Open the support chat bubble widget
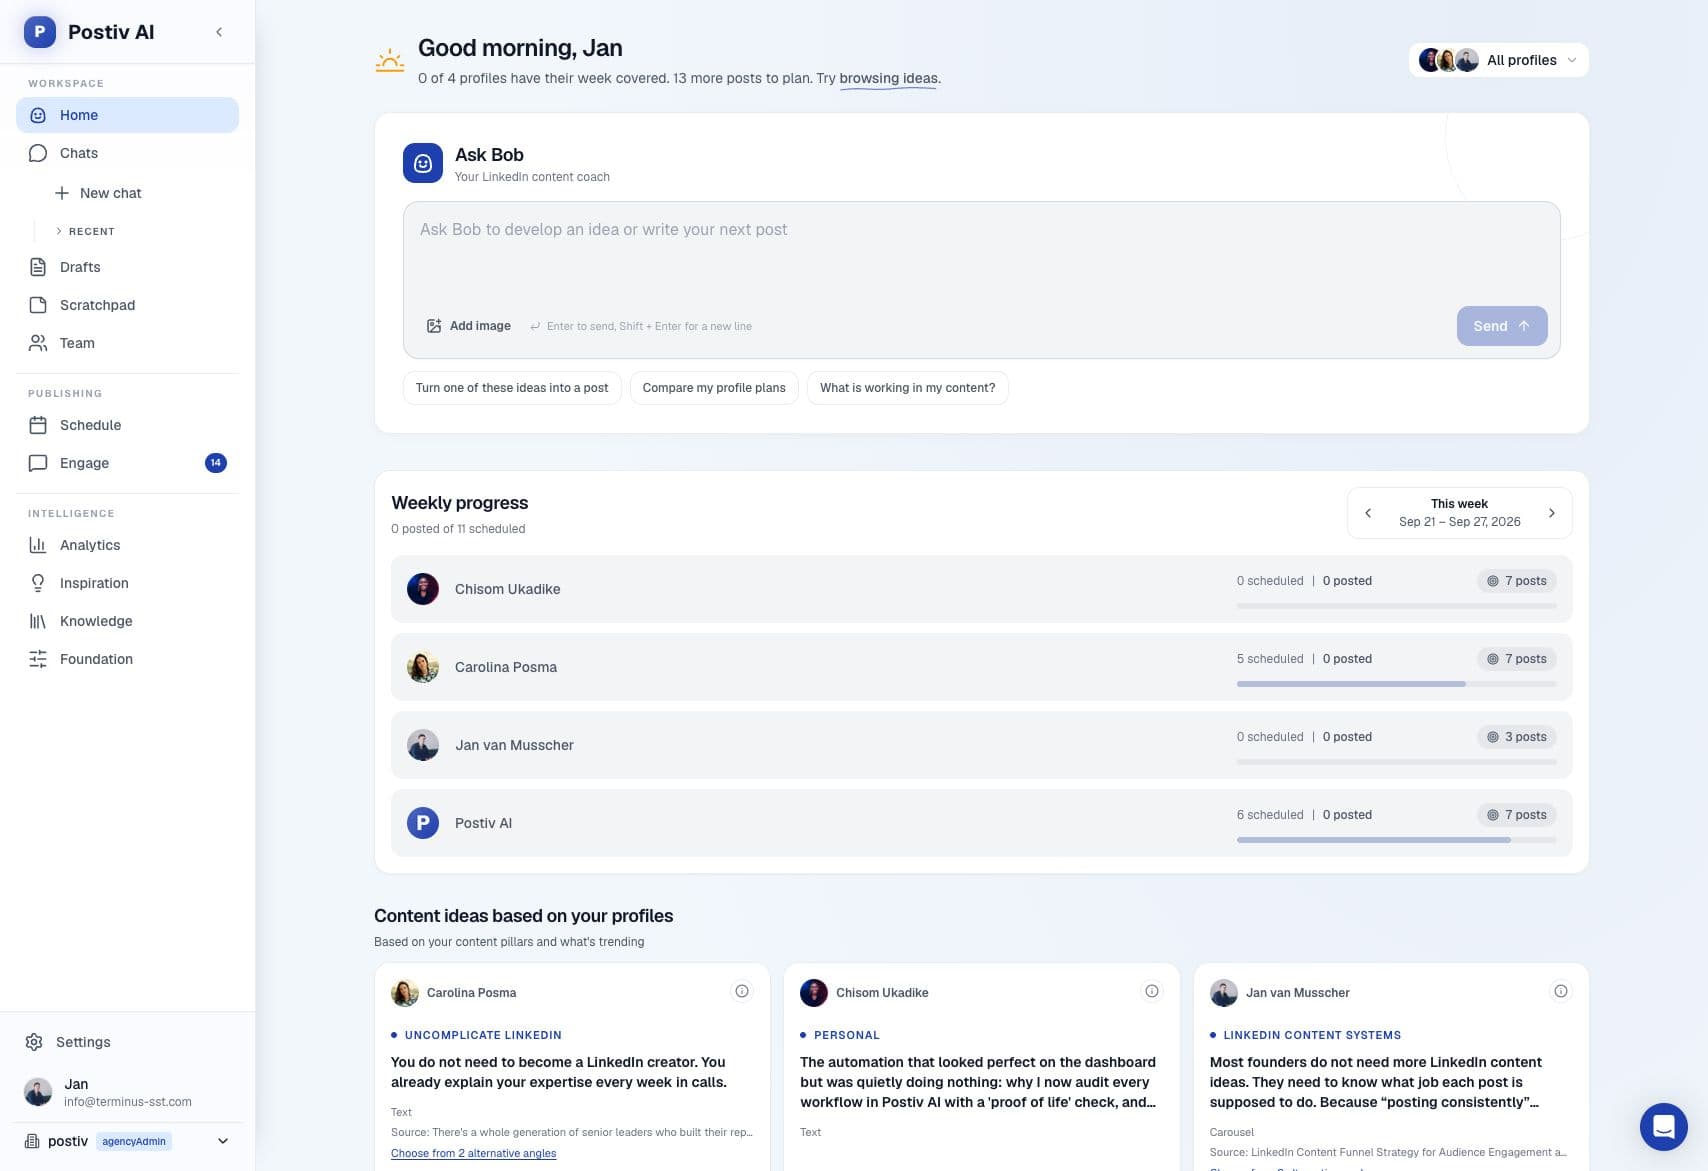Screen dimensions: 1708x1171 pyautogui.click(x=1664, y=1127)
